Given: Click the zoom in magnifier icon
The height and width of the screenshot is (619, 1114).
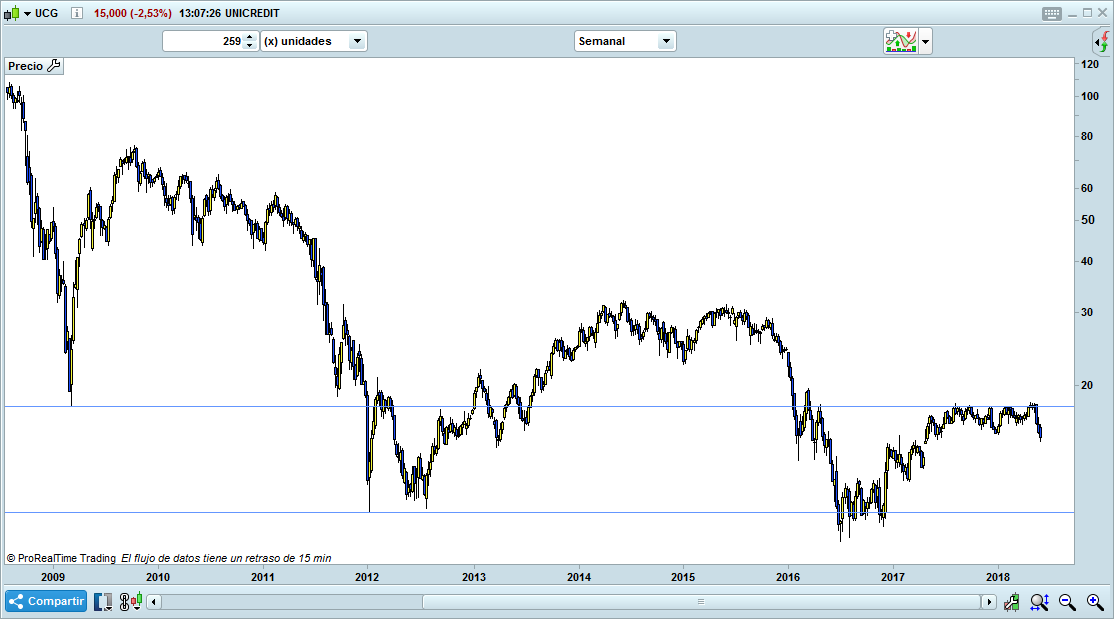Looking at the screenshot, I should tap(1094, 602).
